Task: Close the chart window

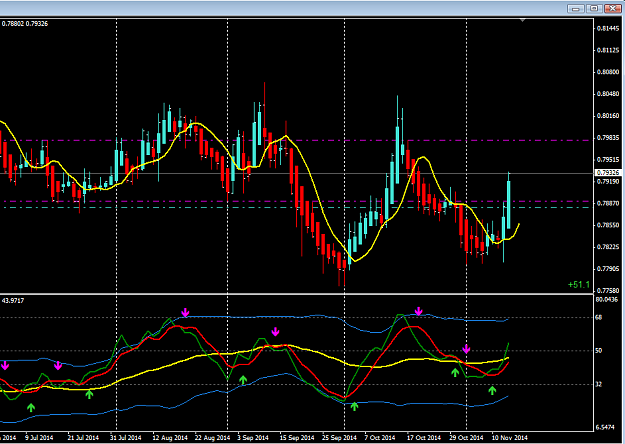Action: [x=613, y=8]
